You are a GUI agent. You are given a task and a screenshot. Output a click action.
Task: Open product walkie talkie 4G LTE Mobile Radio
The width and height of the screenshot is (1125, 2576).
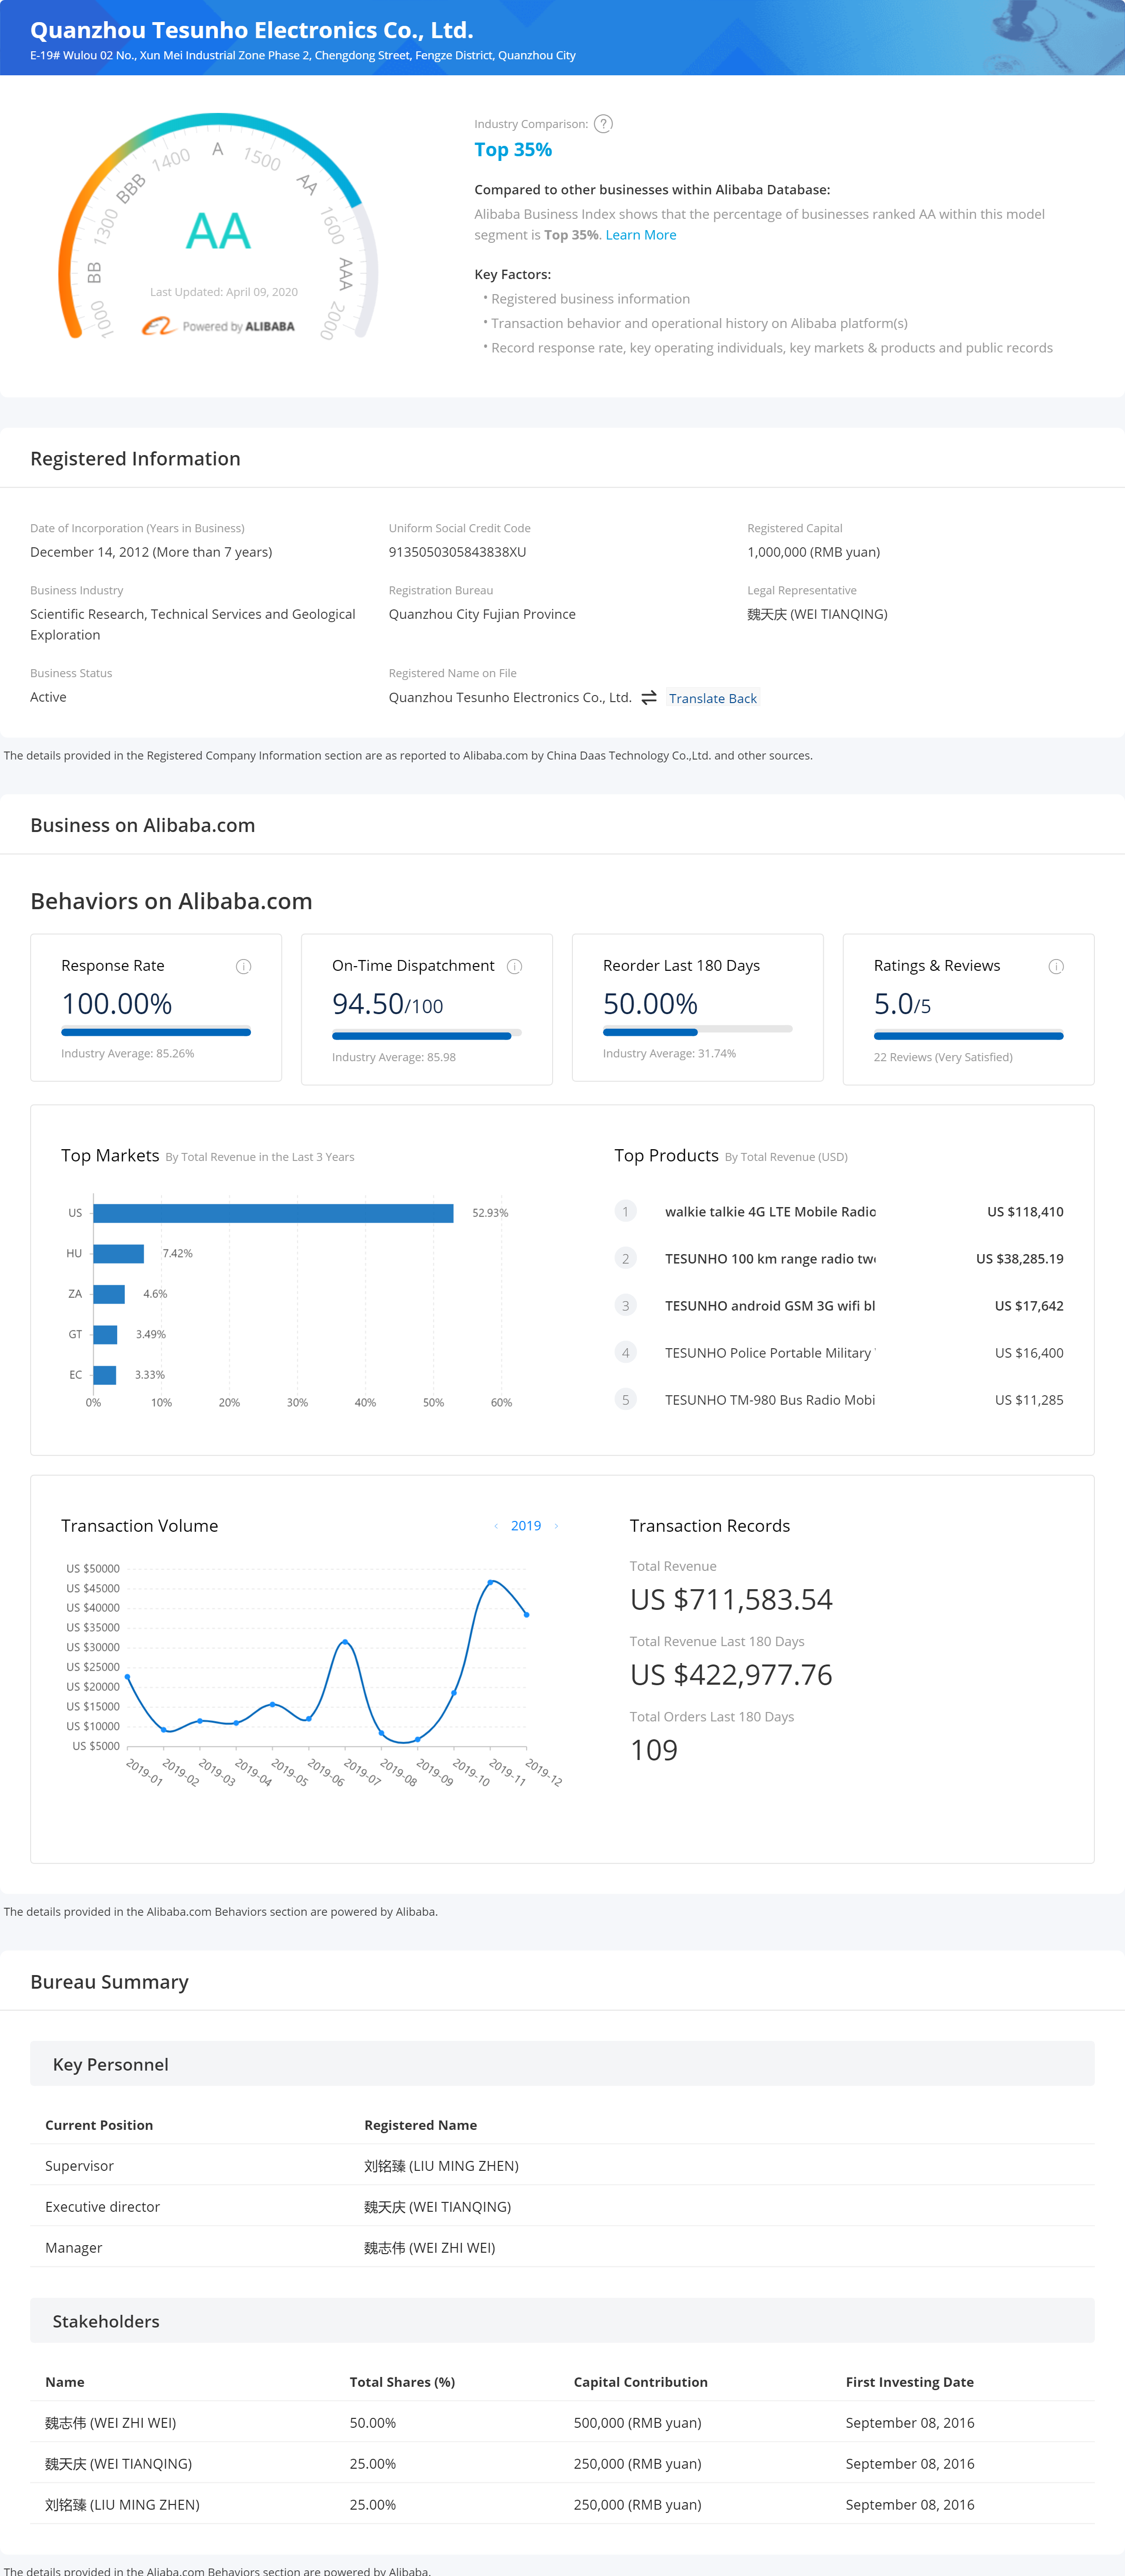[770, 1212]
